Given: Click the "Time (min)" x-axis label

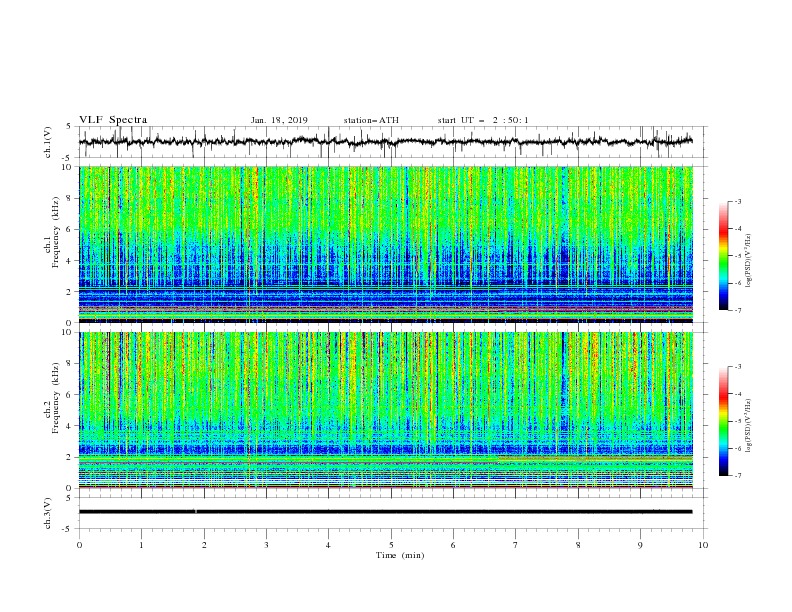Looking at the screenshot, I should [x=400, y=555].
